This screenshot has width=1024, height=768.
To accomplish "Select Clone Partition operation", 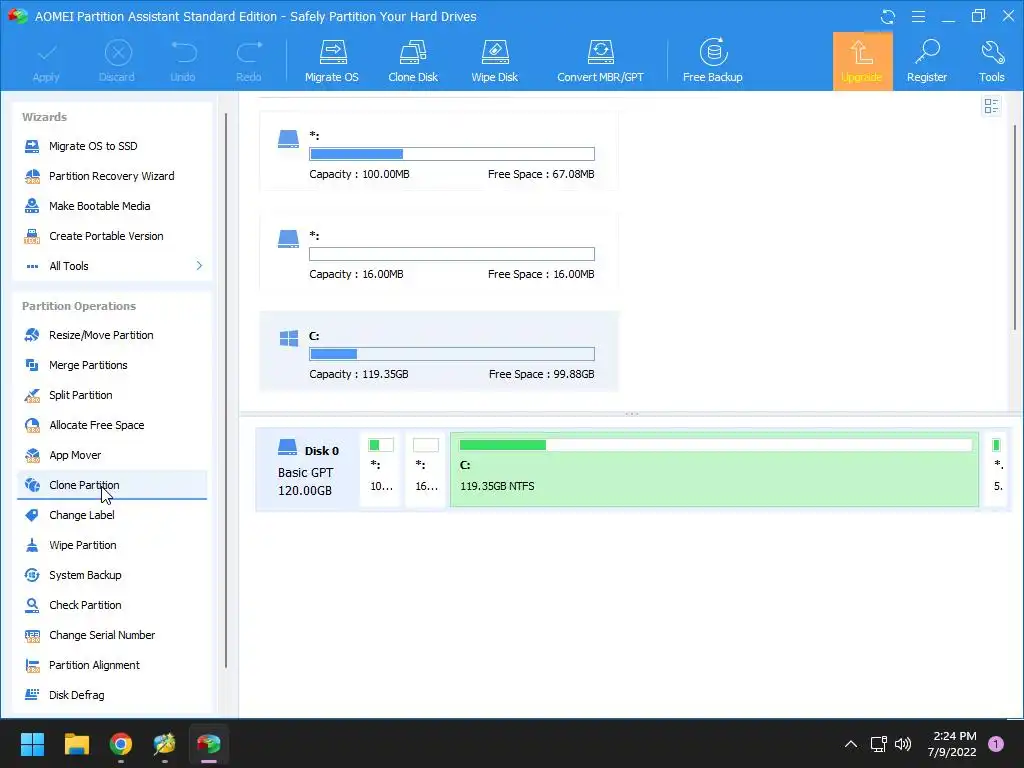I will 112,485.
